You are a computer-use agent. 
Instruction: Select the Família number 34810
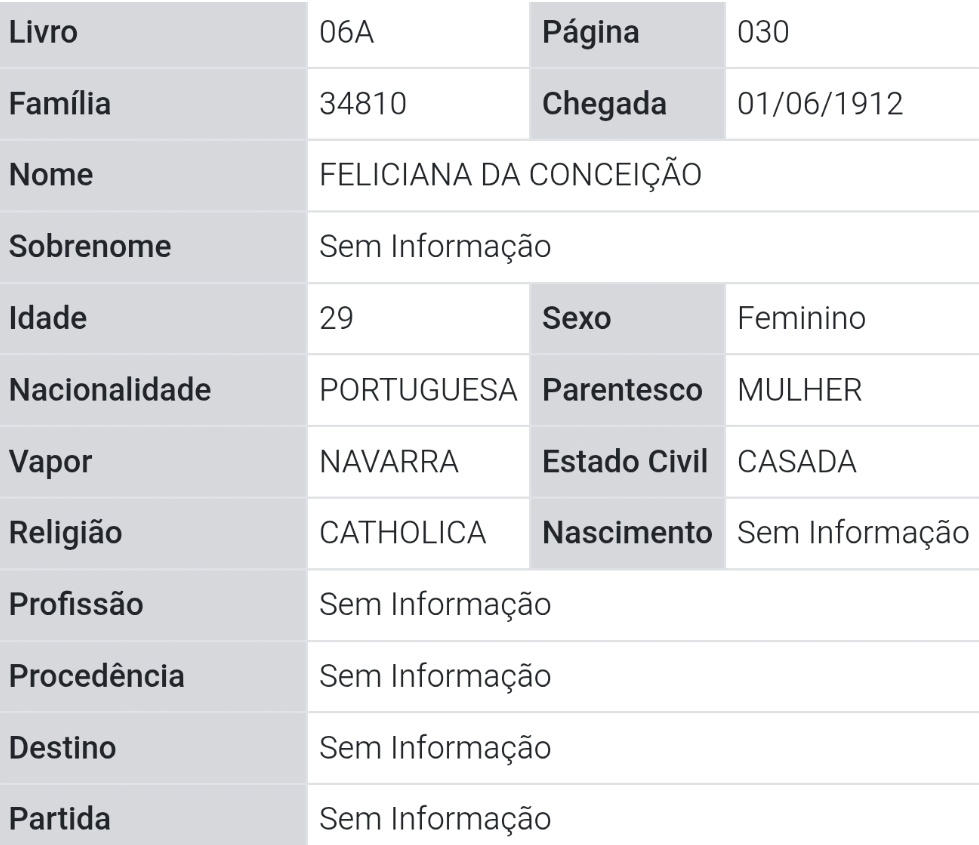pyautogui.click(x=363, y=103)
